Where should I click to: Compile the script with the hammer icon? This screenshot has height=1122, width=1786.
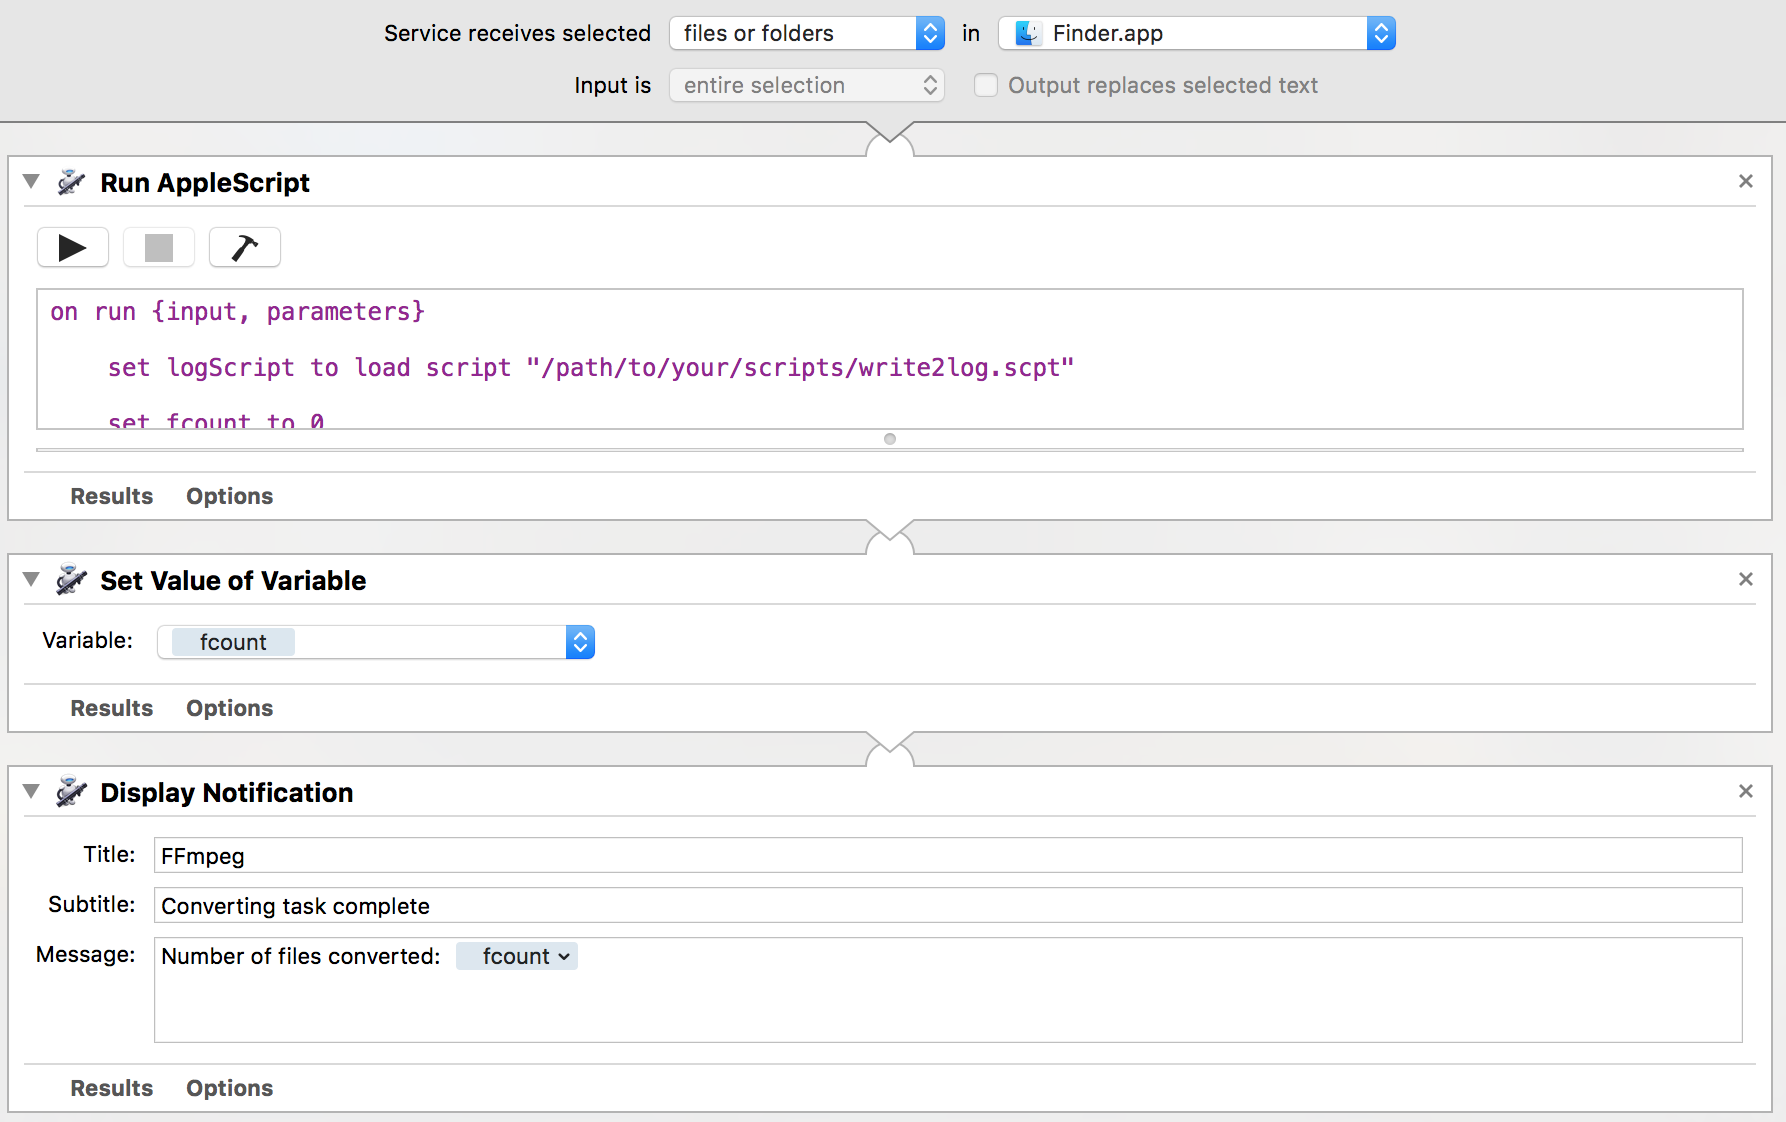pyautogui.click(x=245, y=248)
